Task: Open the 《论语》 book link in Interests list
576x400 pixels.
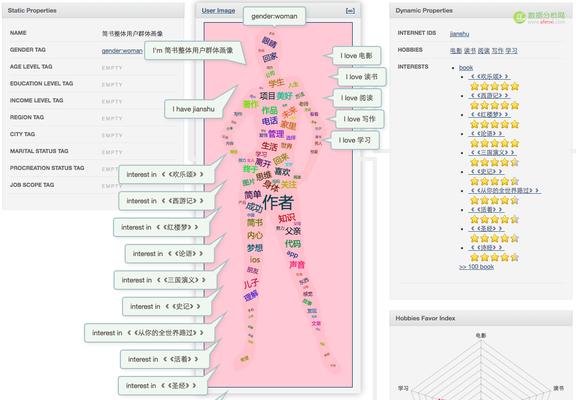Action: coord(487,134)
